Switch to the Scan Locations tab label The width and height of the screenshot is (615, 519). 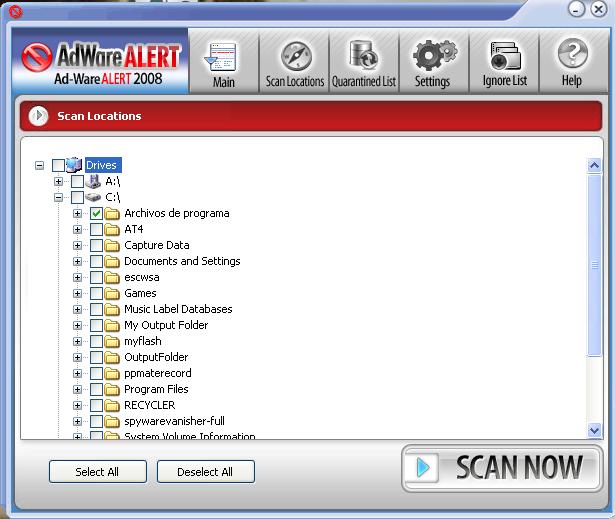[295, 82]
